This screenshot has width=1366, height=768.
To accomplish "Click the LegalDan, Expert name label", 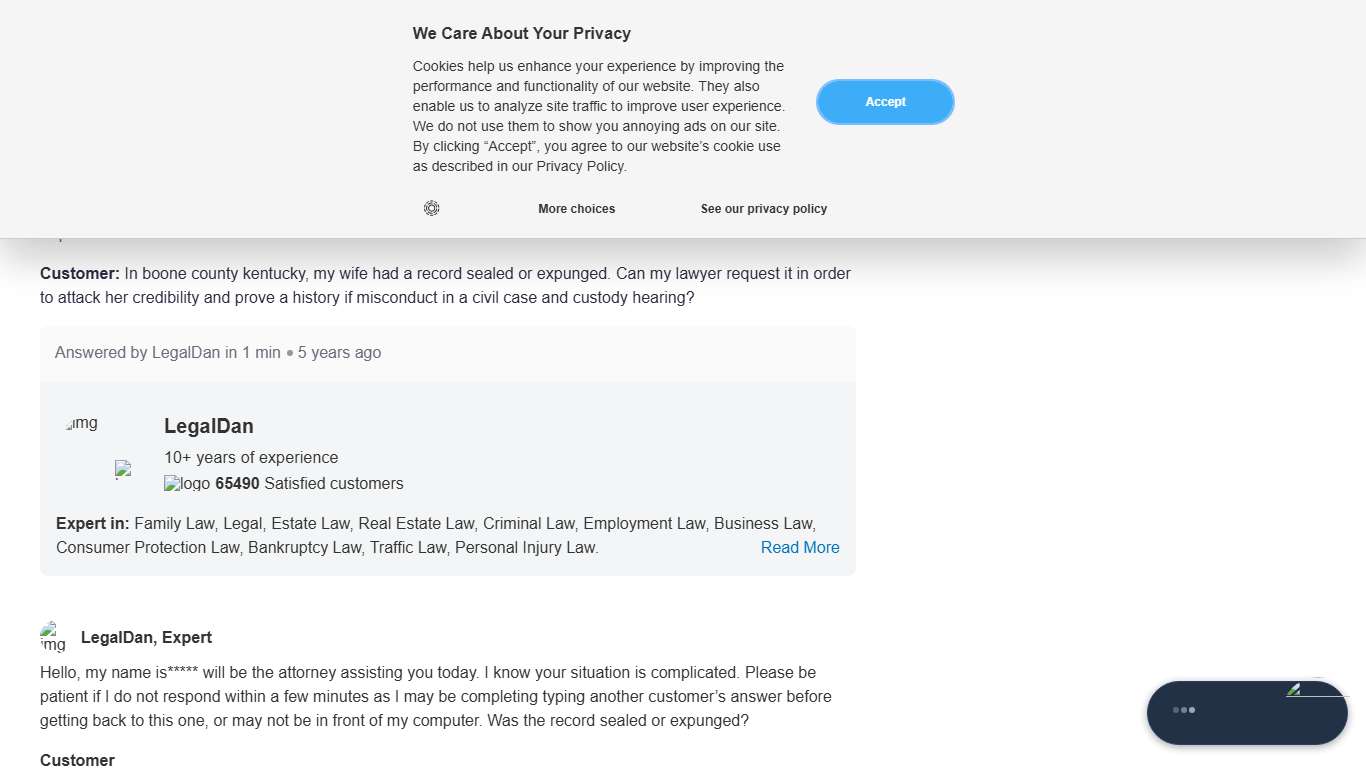I will point(146,638).
